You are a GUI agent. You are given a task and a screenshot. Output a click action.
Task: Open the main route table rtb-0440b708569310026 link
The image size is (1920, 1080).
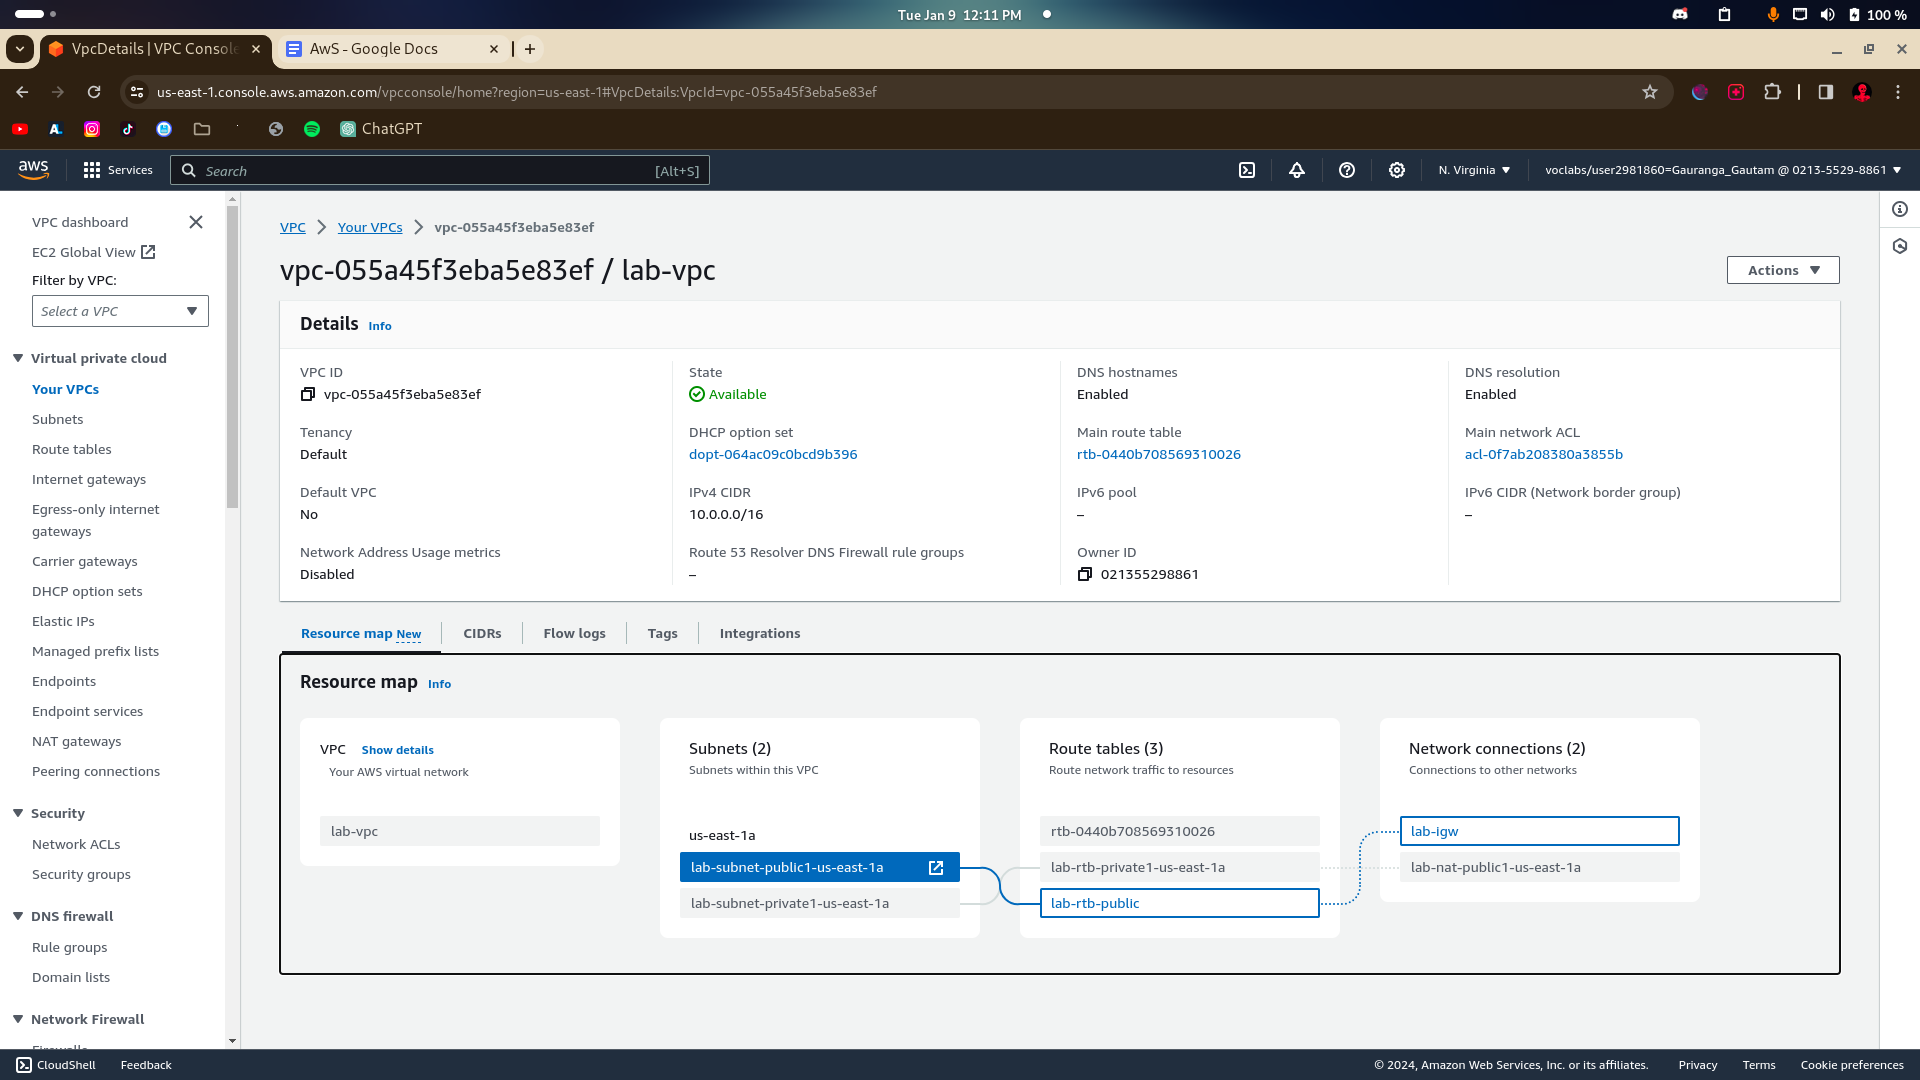pos(1158,454)
